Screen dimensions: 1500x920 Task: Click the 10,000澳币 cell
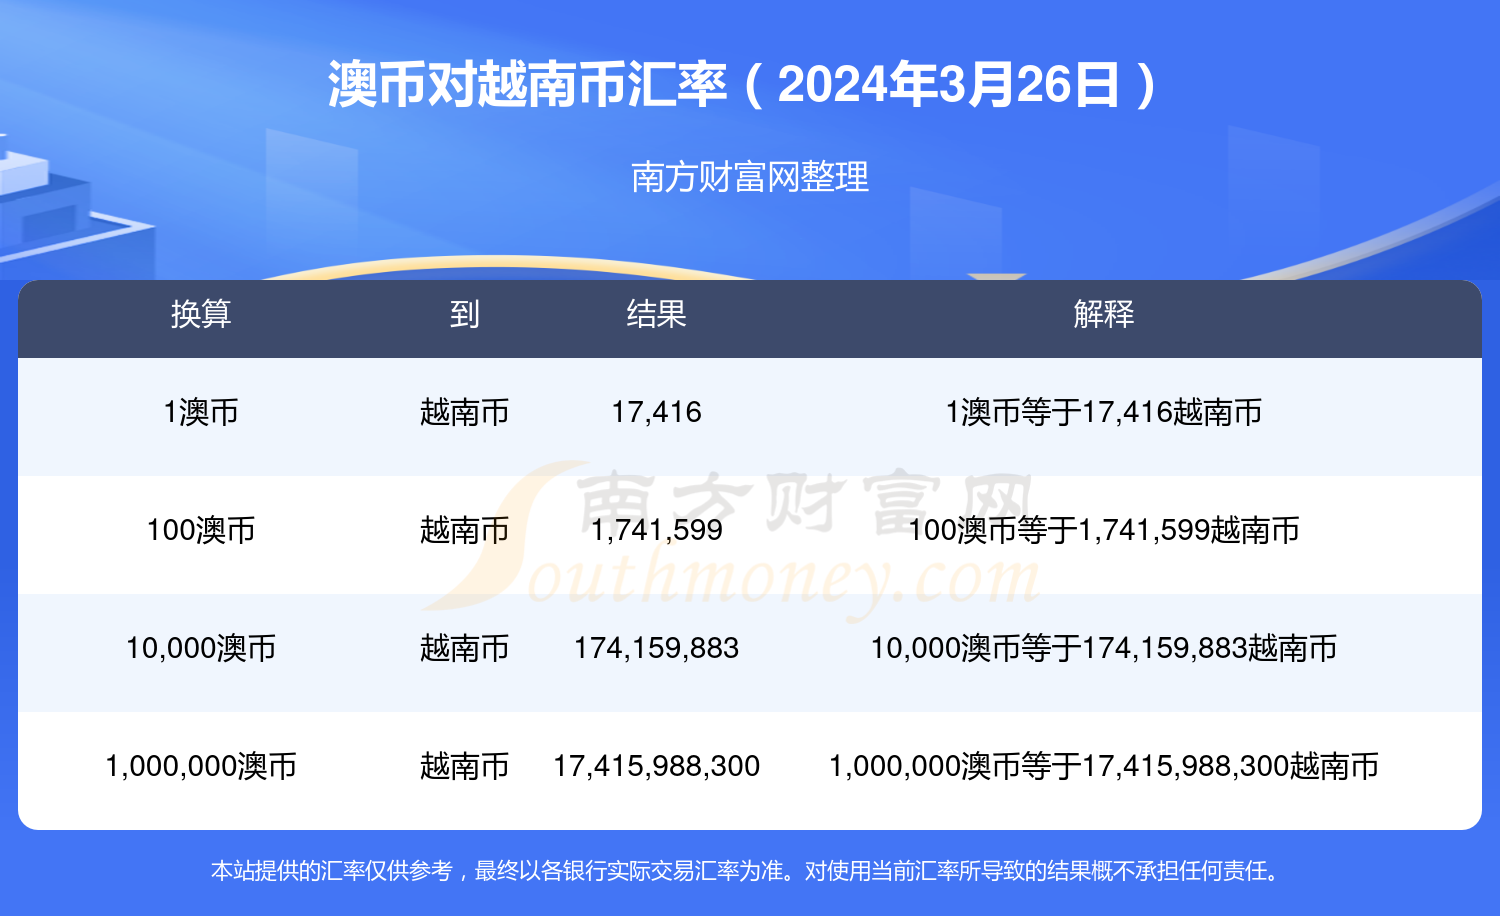pos(201,648)
